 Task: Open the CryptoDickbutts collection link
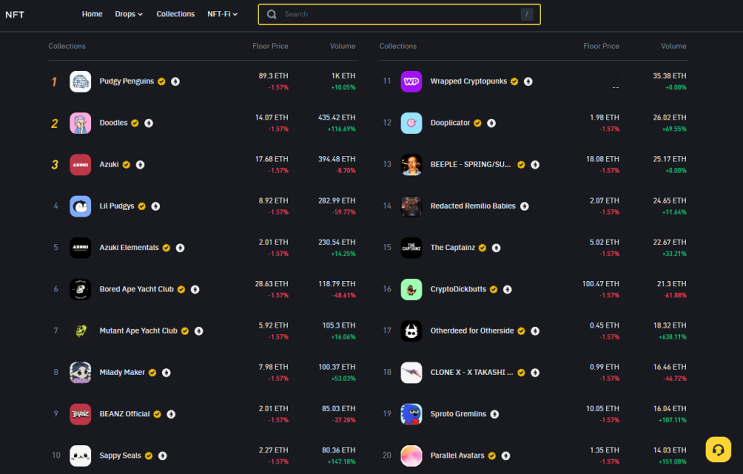click(458, 289)
